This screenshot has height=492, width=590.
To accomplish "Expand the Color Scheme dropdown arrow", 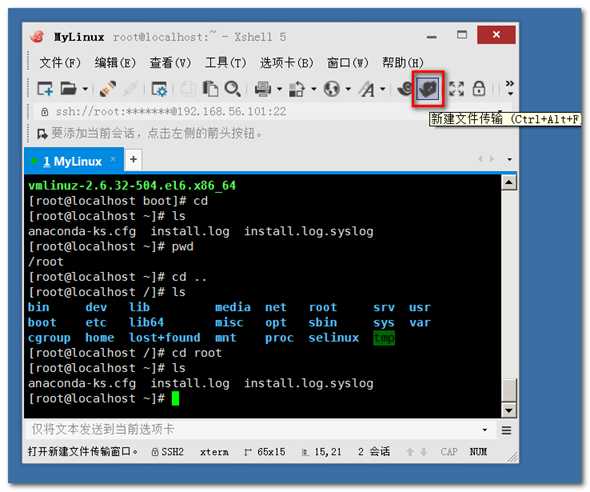I will (x=314, y=90).
